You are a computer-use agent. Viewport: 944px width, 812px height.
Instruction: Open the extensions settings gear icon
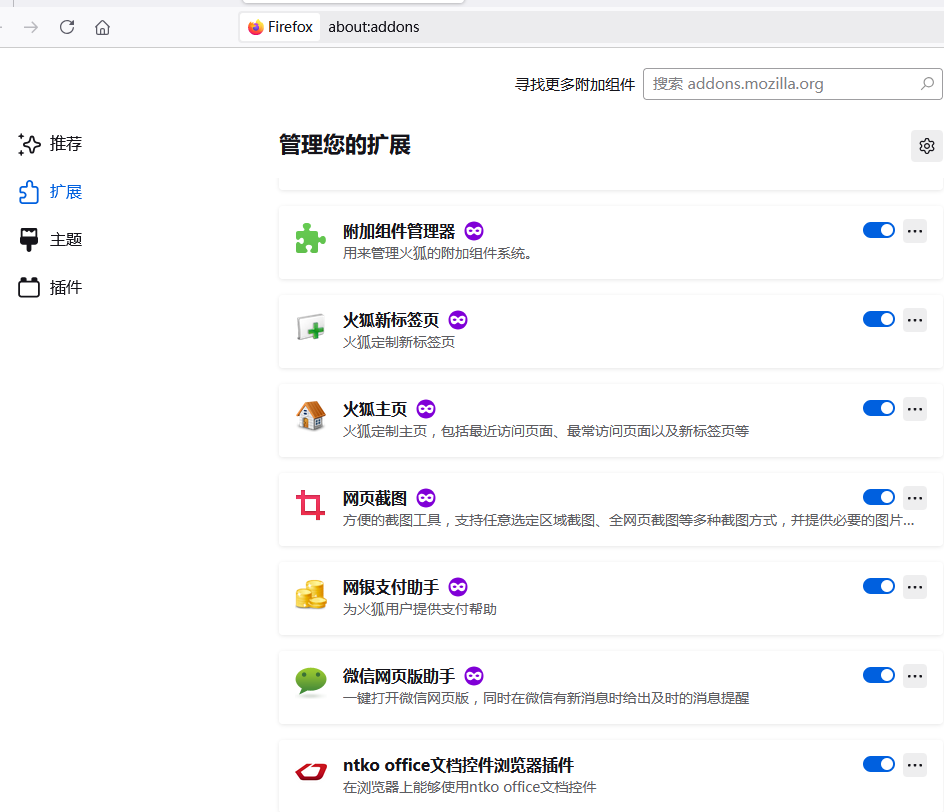tap(926, 145)
